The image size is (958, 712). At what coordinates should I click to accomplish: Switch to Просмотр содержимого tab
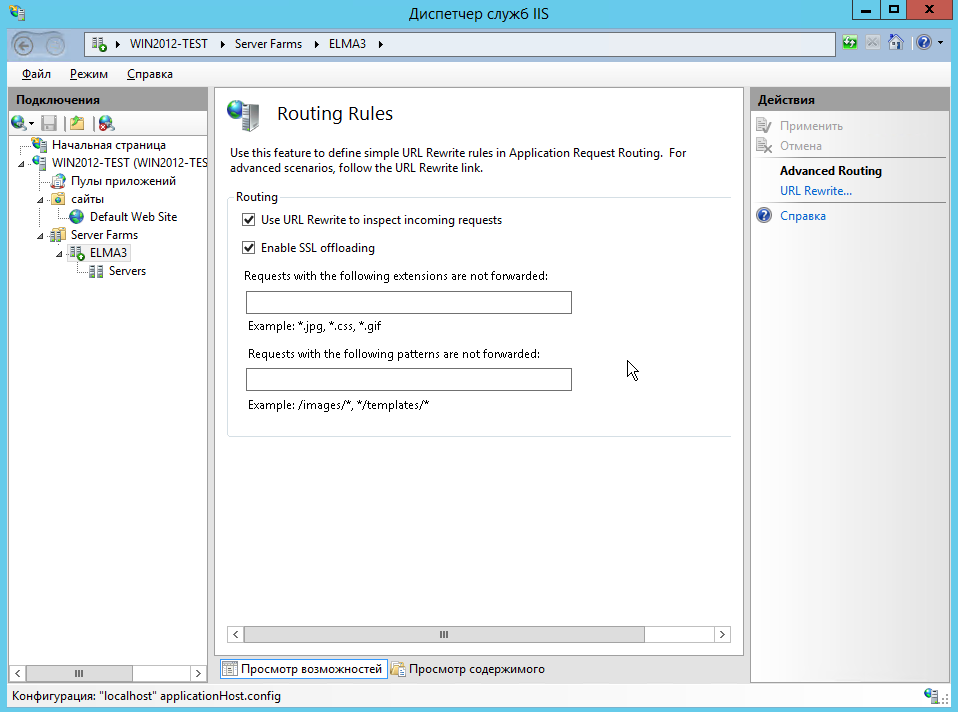[x=468, y=669]
